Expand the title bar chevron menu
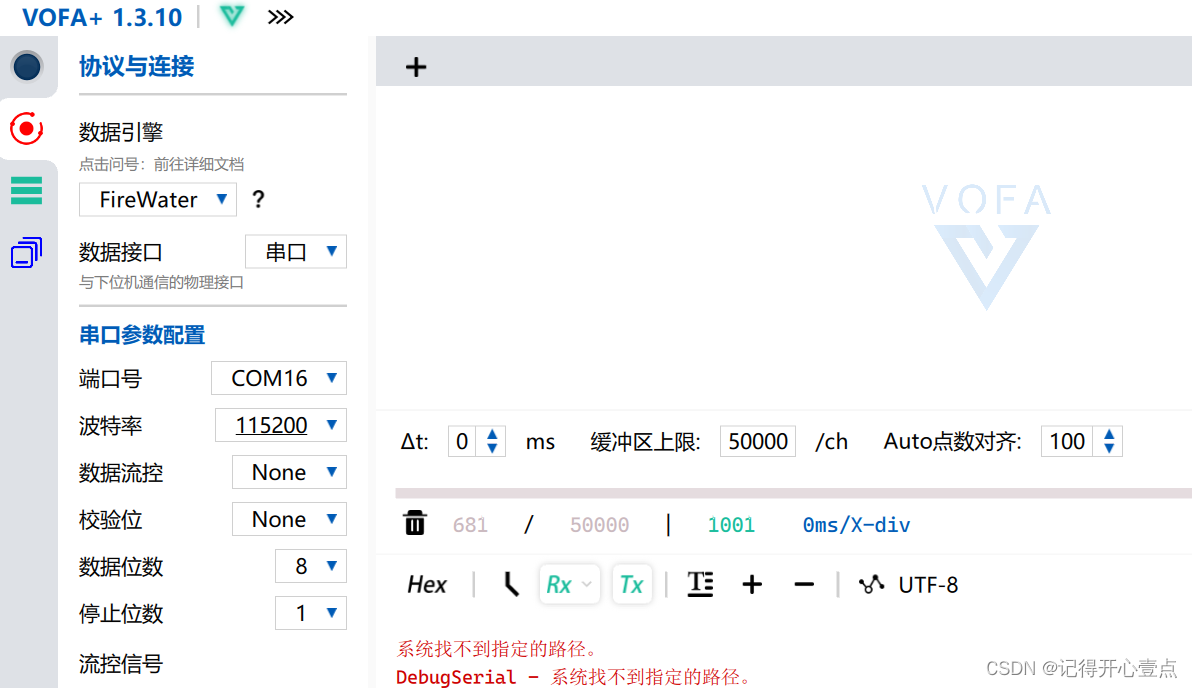 click(x=280, y=16)
